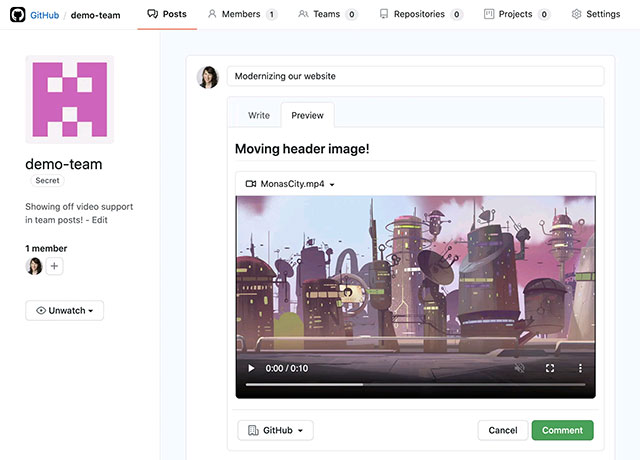The height and width of the screenshot is (460, 640).
Task: Edit the team description via Edit link
Action: pyautogui.click(x=100, y=220)
